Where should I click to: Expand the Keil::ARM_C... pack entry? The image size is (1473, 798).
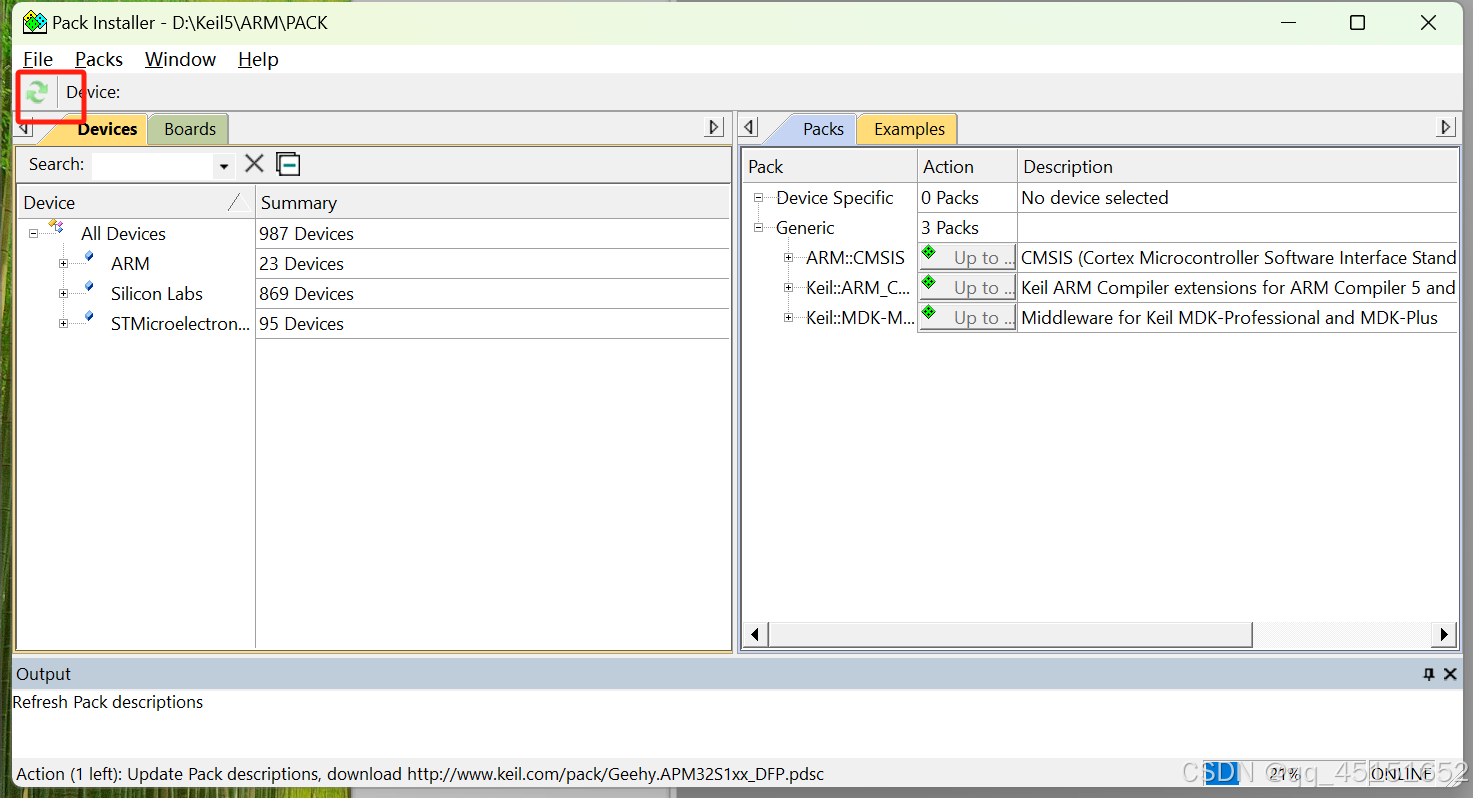point(788,288)
